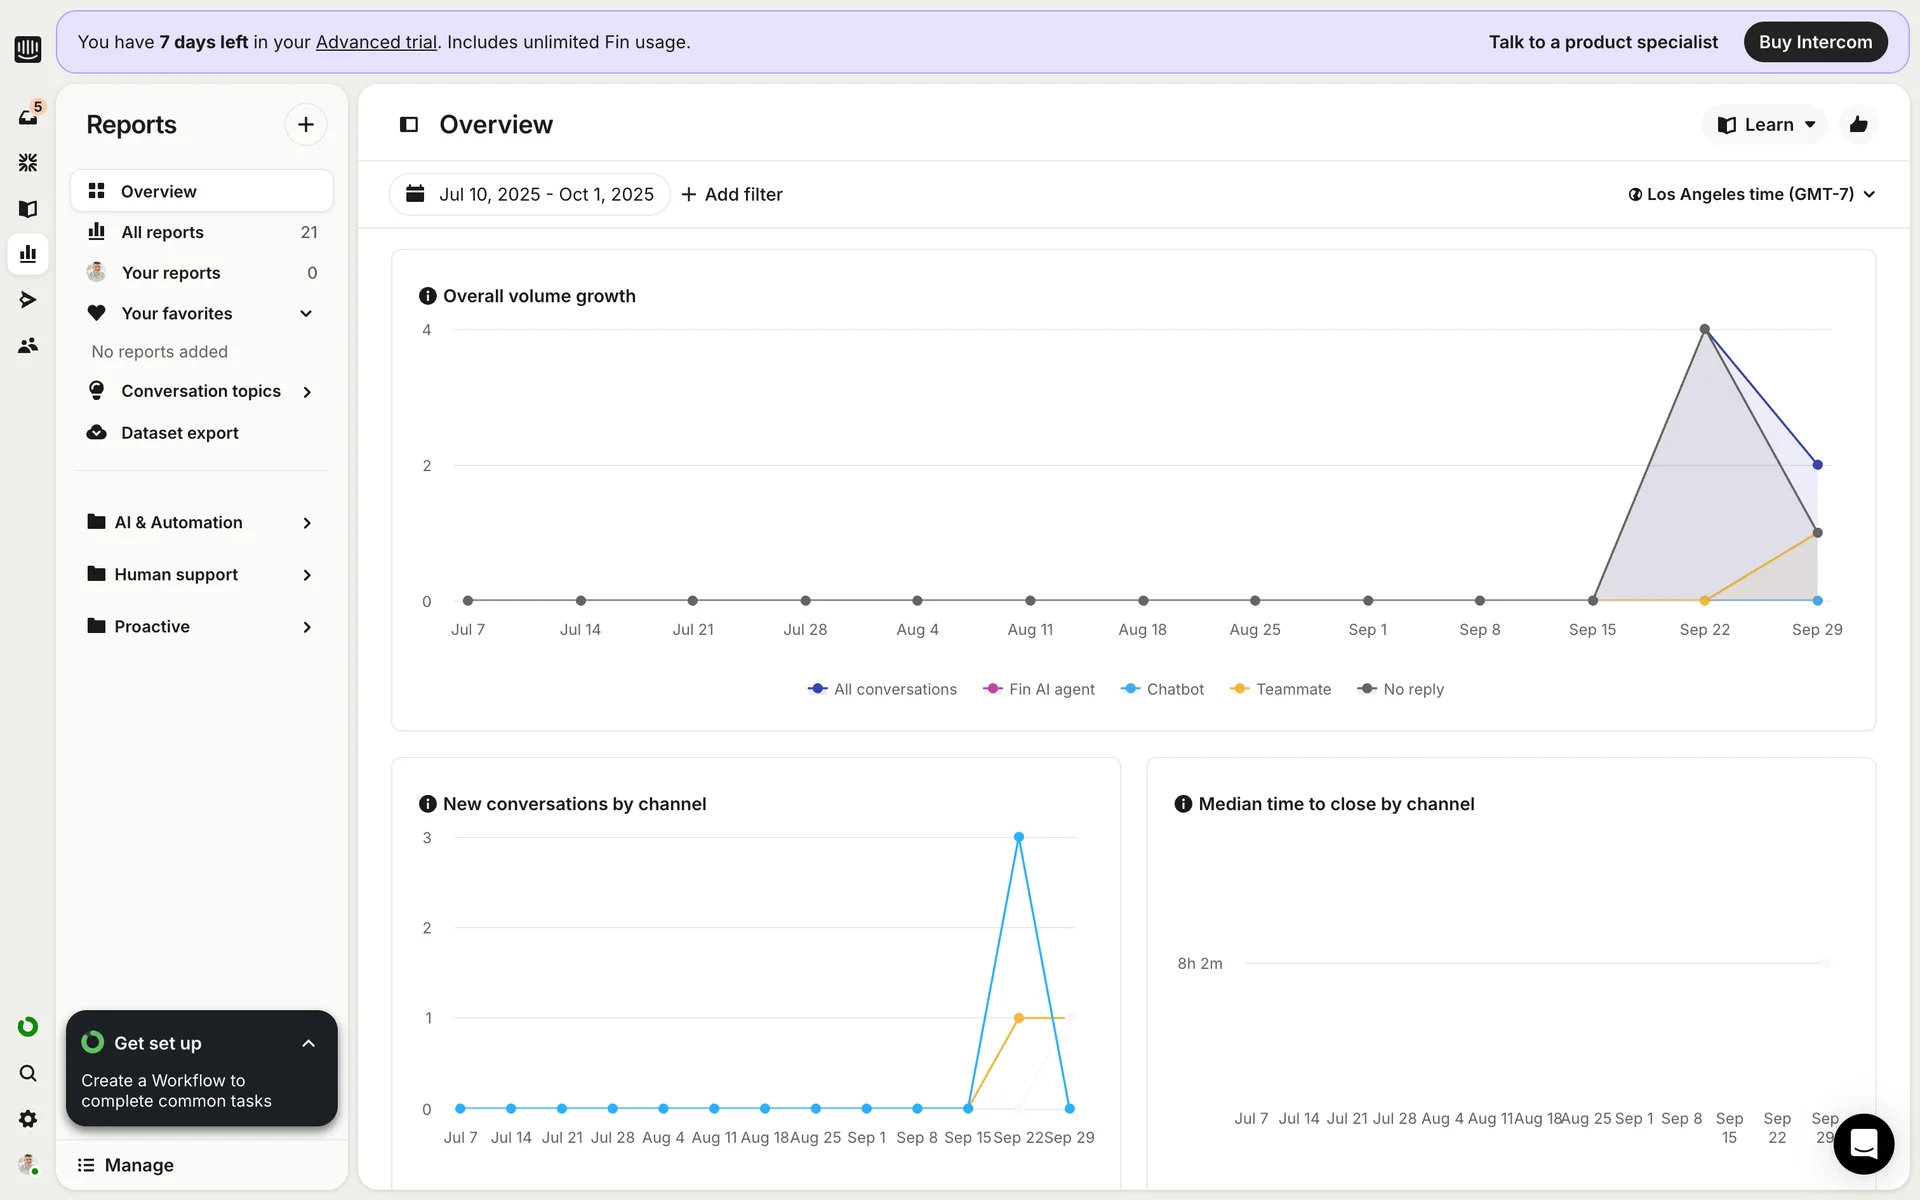Open the Inbox icon with badge
Viewport: 1920px width, 1200px height.
point(28,117)
